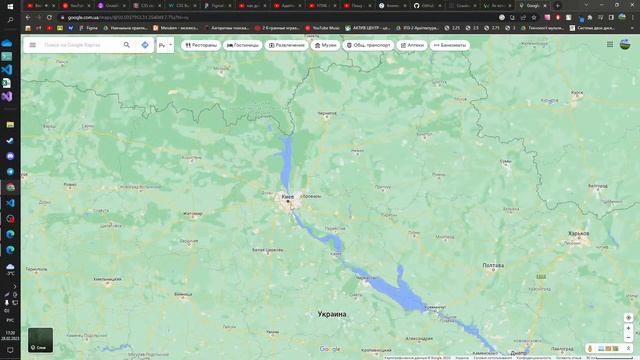The width and height of the screenshot is (640, 360).
Task: Open the Figma bookmark
Action: point(89,28)
